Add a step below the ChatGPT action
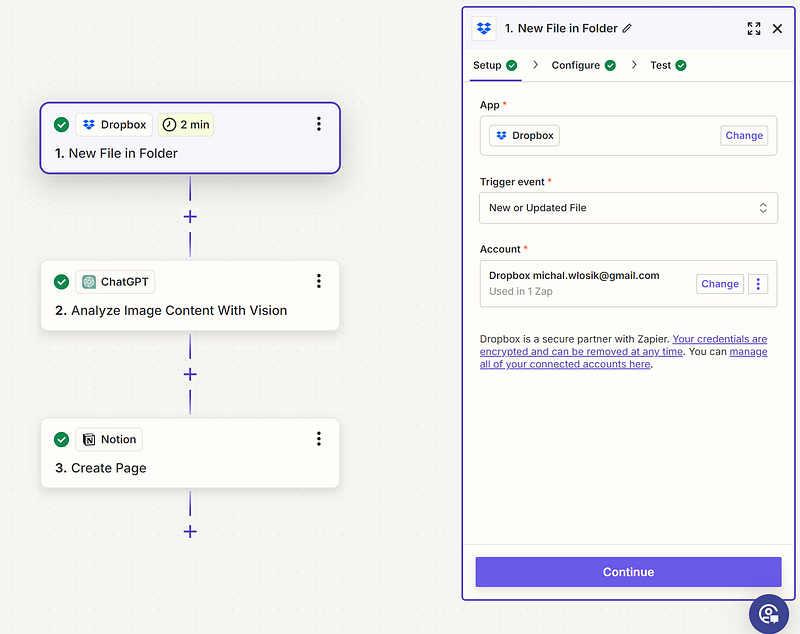The height and width of the screenshot is (634, 800). (x=190, y=374)
